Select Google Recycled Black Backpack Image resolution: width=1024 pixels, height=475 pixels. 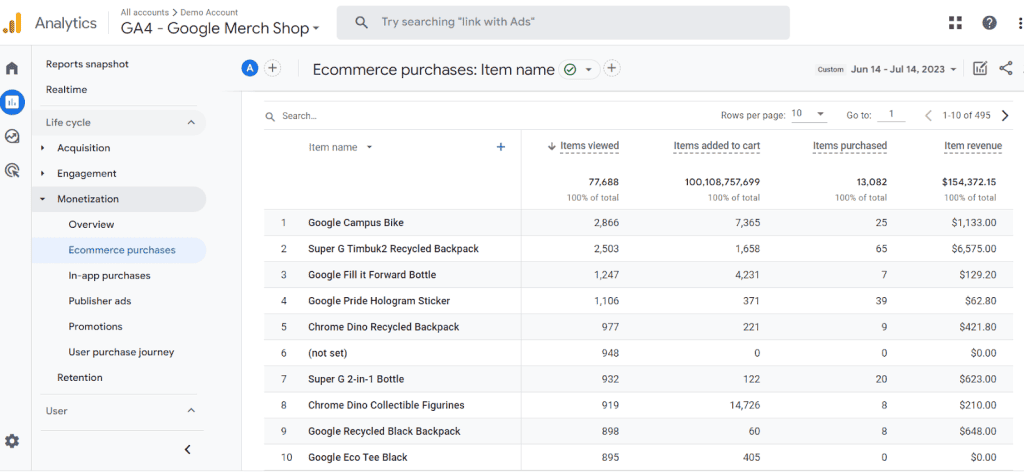point(384,431)
